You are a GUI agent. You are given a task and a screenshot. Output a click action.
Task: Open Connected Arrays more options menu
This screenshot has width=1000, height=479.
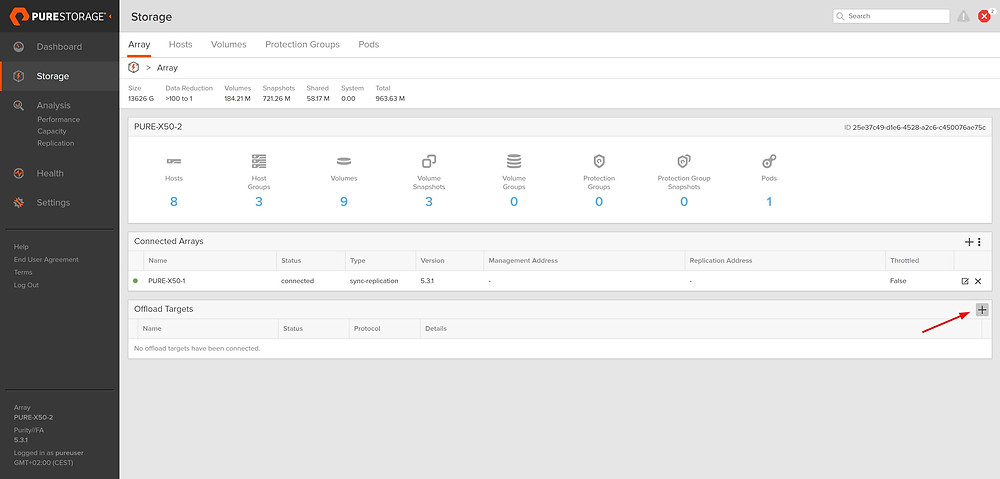(980, 242)
